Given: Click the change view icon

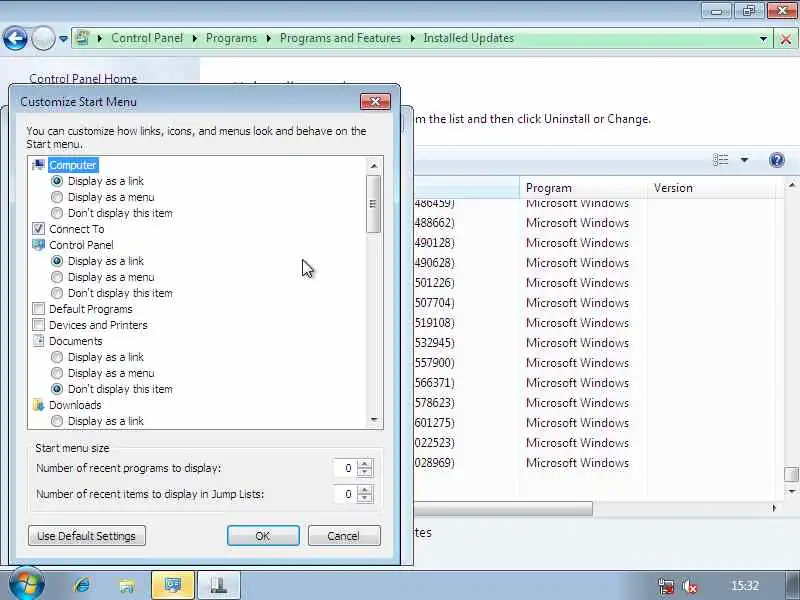Looking at the screenshot, I should pos(720,160).
